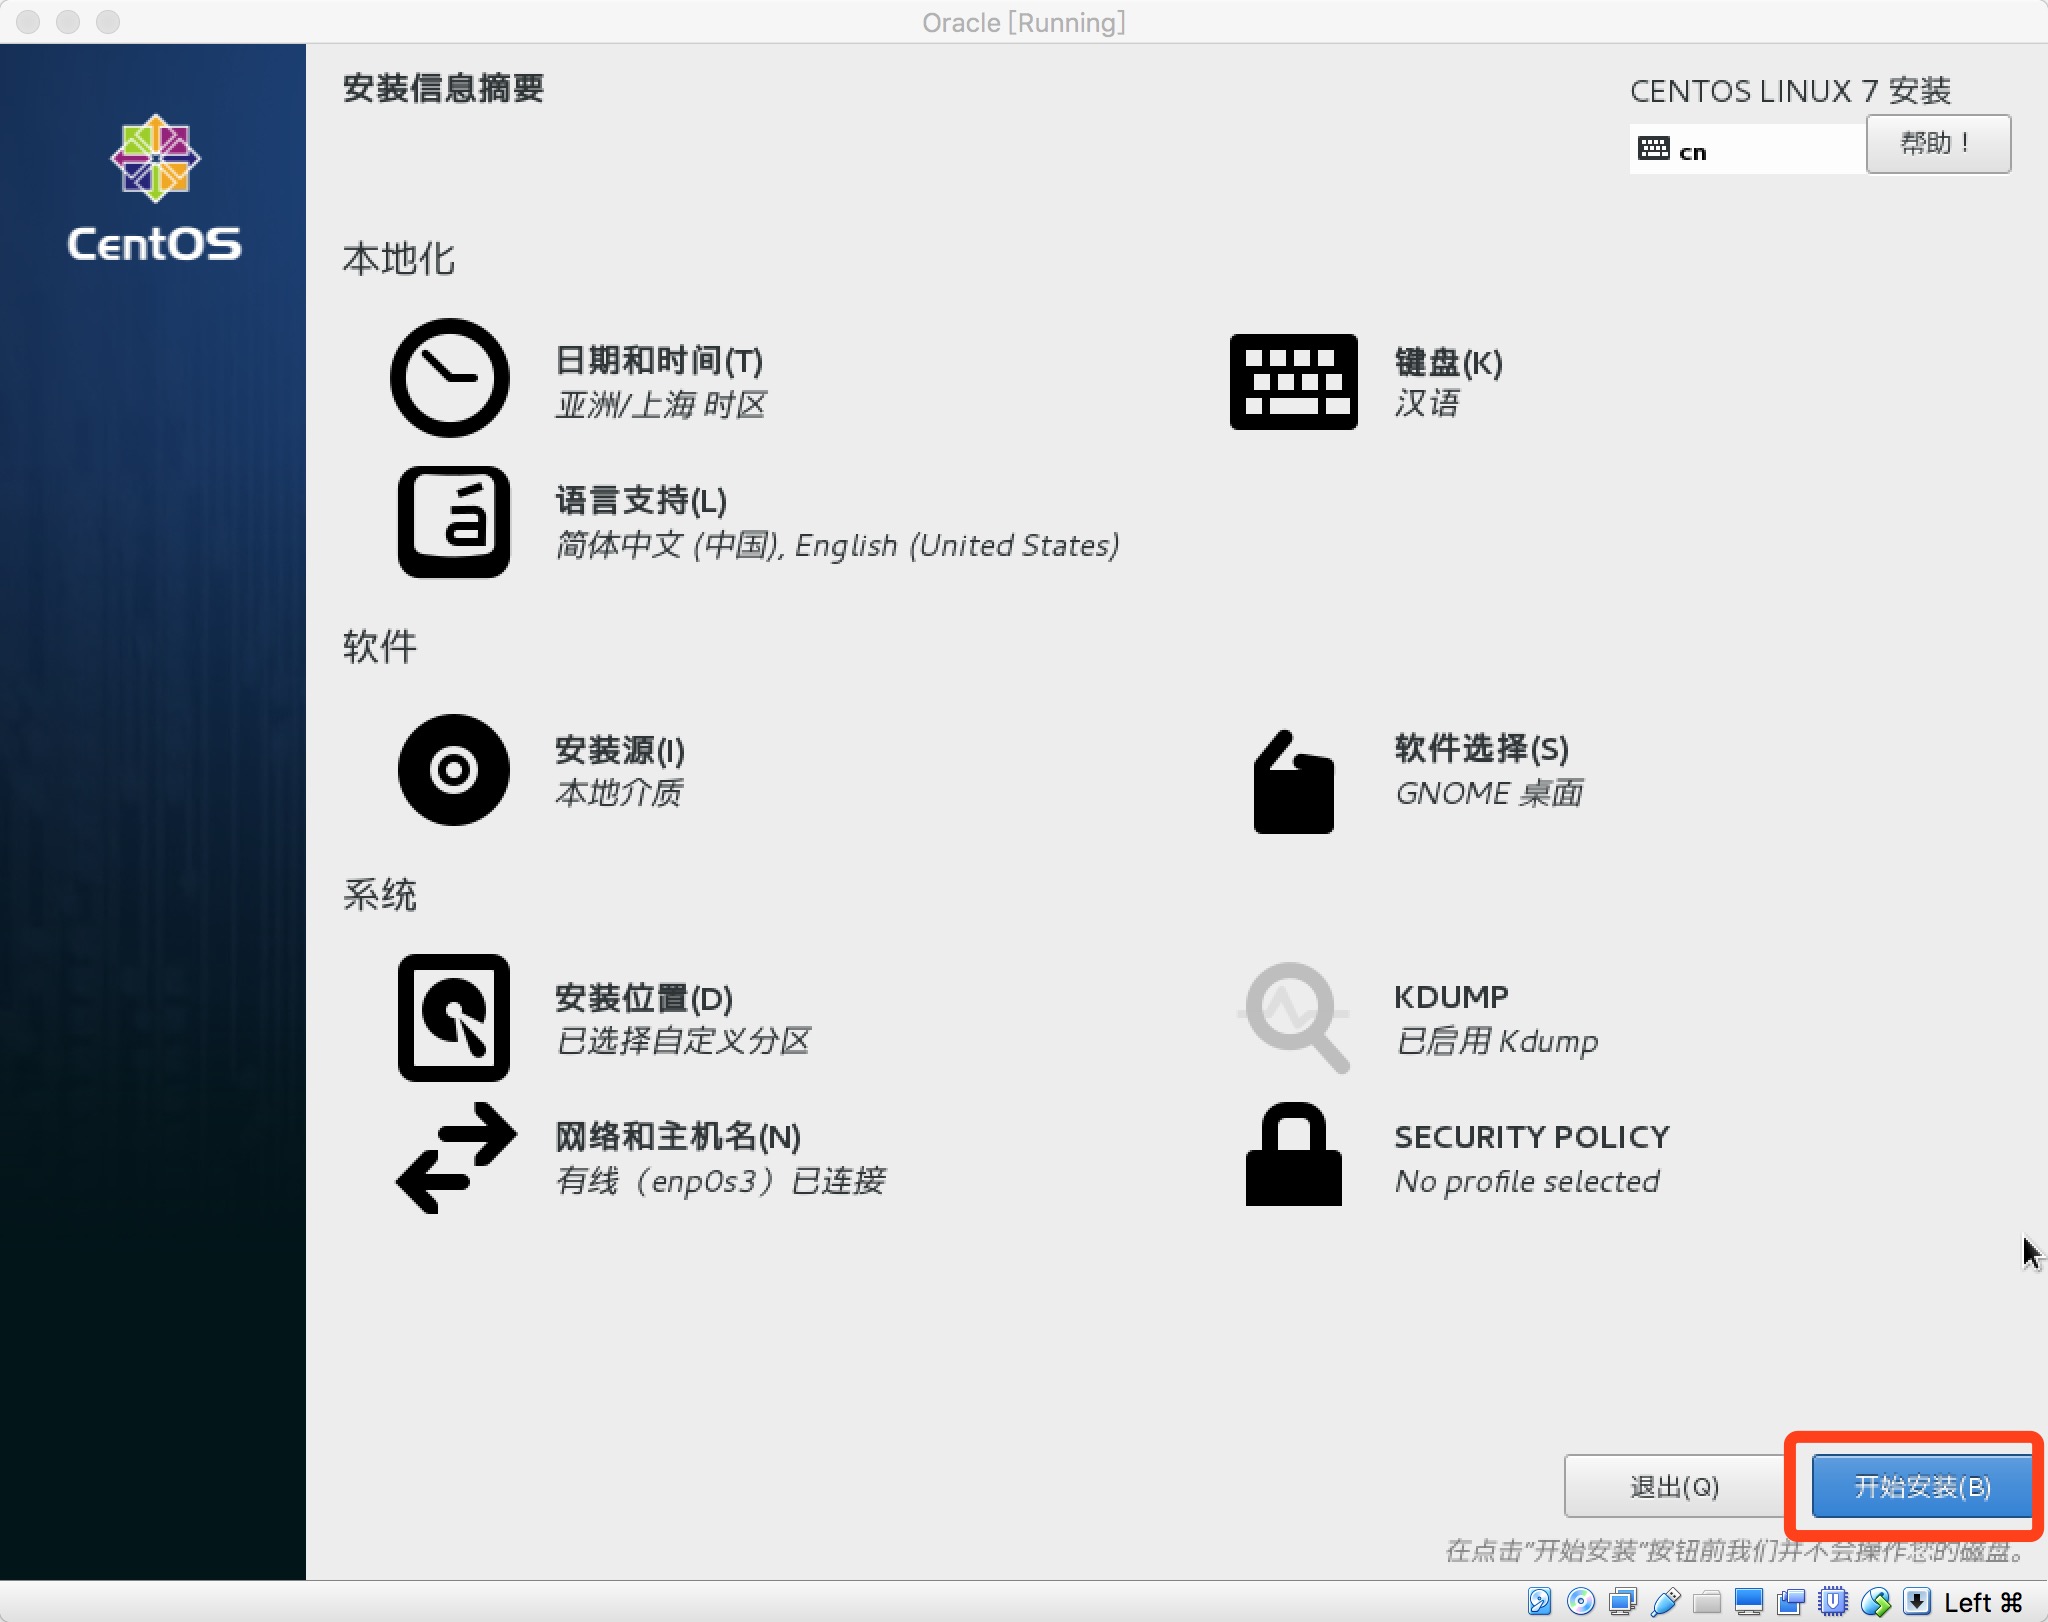Viewport: 2048px width, 1622px height.
Task: Click 已启用 Kdump status text
Action: [1497, 1041]
